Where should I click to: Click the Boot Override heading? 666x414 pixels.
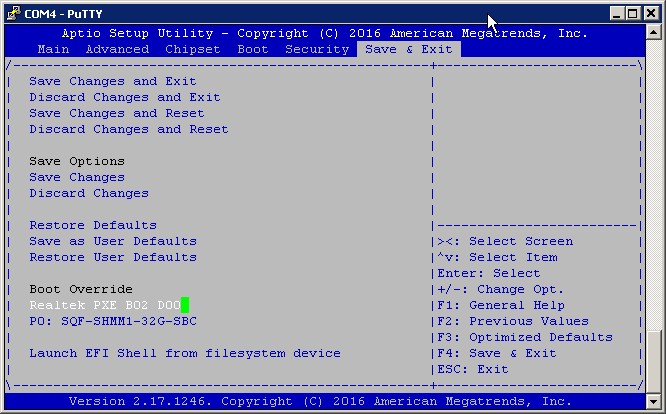(x=81, y=289)
